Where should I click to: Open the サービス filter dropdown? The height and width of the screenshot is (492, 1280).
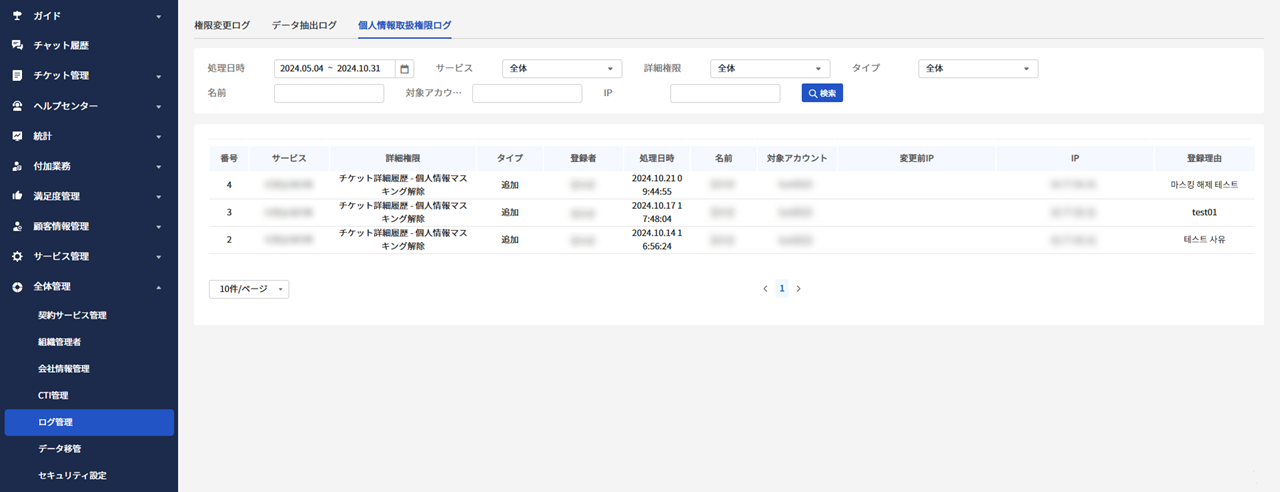pyautogui.click(x=562, y=69)
